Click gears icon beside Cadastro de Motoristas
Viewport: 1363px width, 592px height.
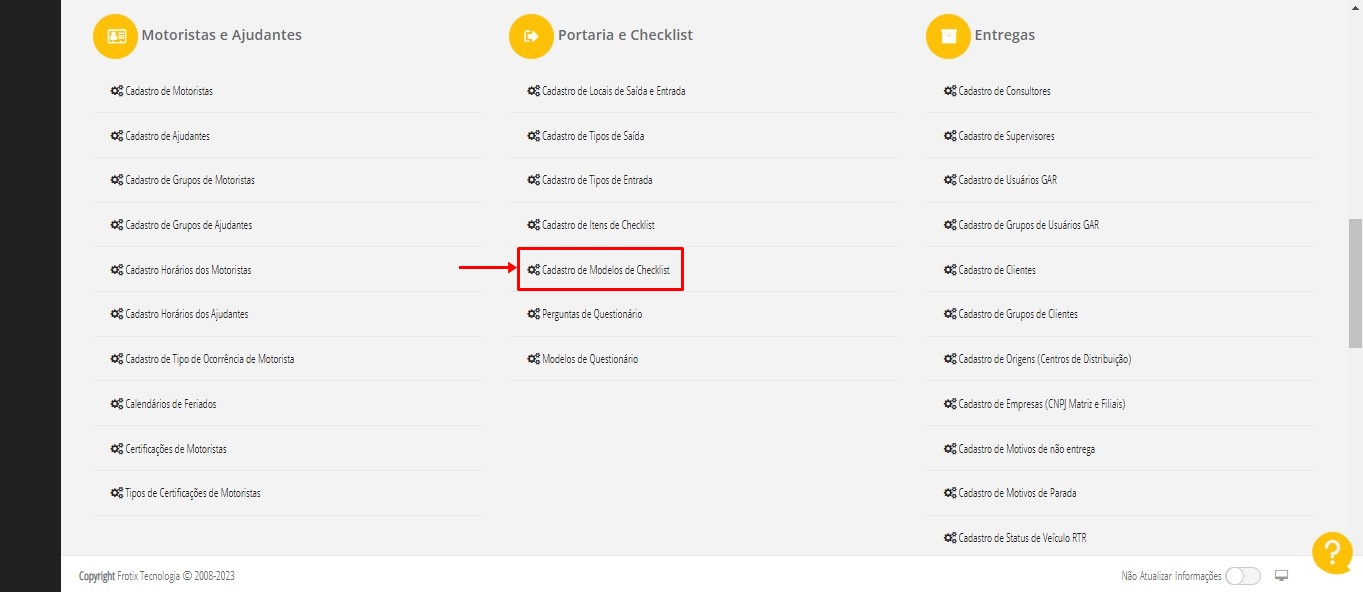(x=116, y=91)
